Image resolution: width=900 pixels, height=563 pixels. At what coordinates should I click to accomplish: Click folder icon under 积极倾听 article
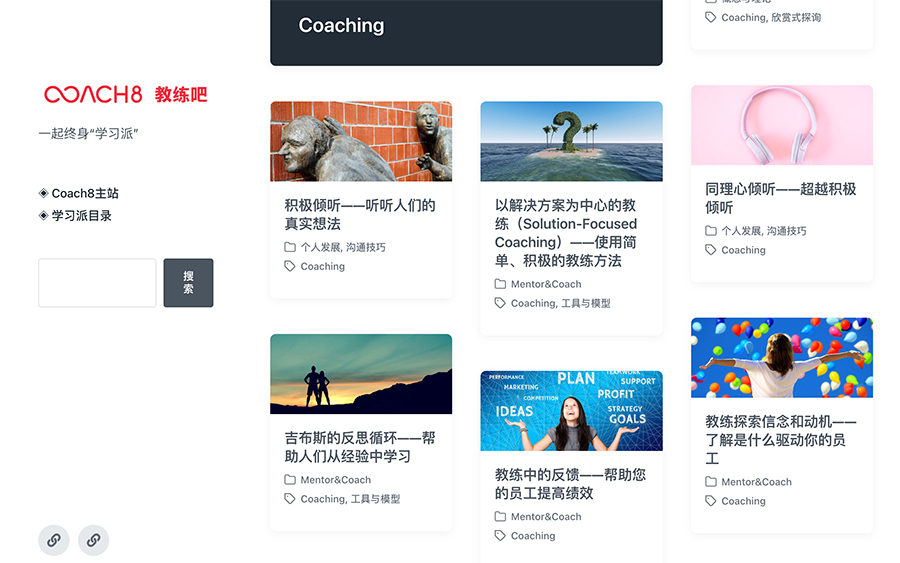290,247
